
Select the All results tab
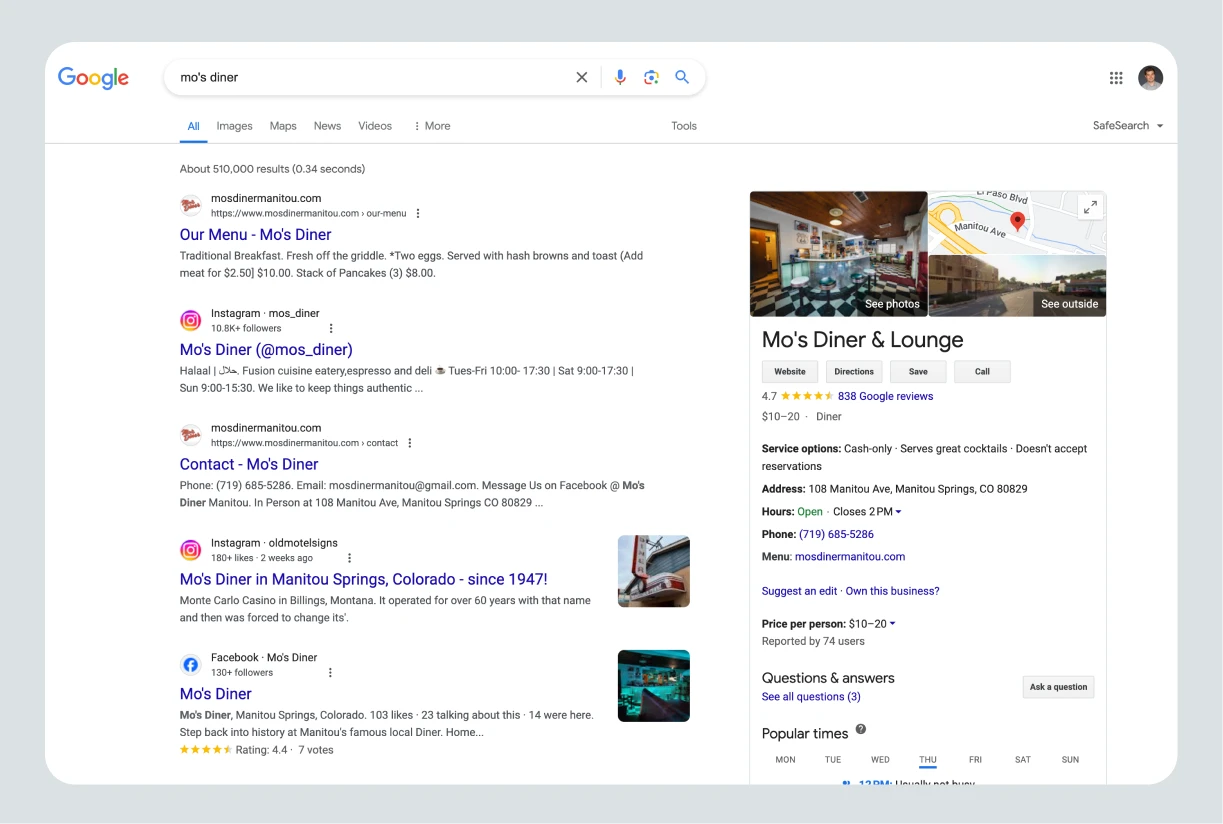click(193, 126)
